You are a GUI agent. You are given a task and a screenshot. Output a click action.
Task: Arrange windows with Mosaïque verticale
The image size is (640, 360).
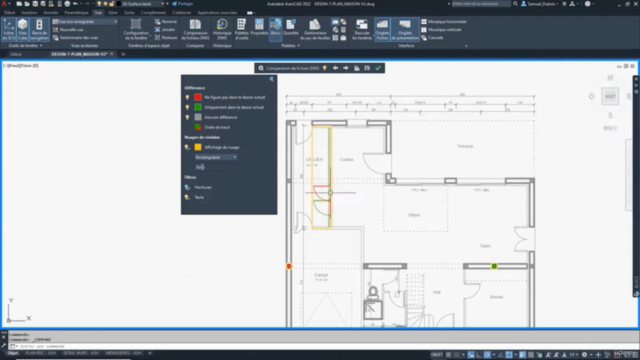(x=441, y=30)
